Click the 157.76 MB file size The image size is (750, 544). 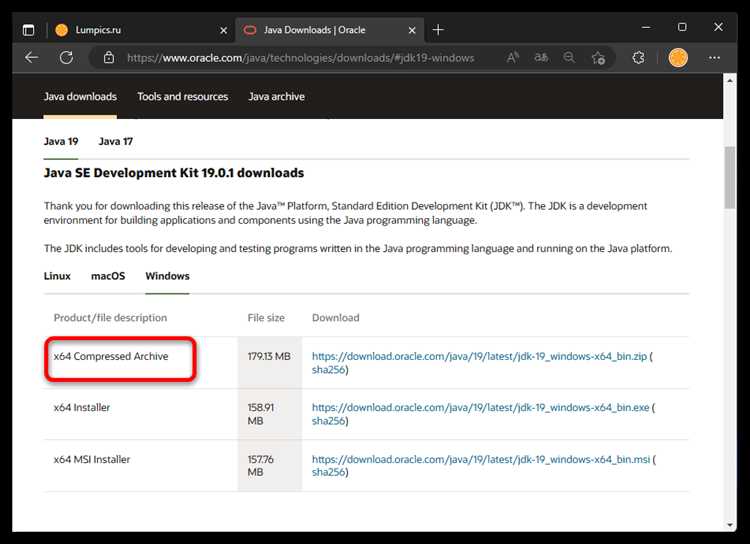(261, 466)
